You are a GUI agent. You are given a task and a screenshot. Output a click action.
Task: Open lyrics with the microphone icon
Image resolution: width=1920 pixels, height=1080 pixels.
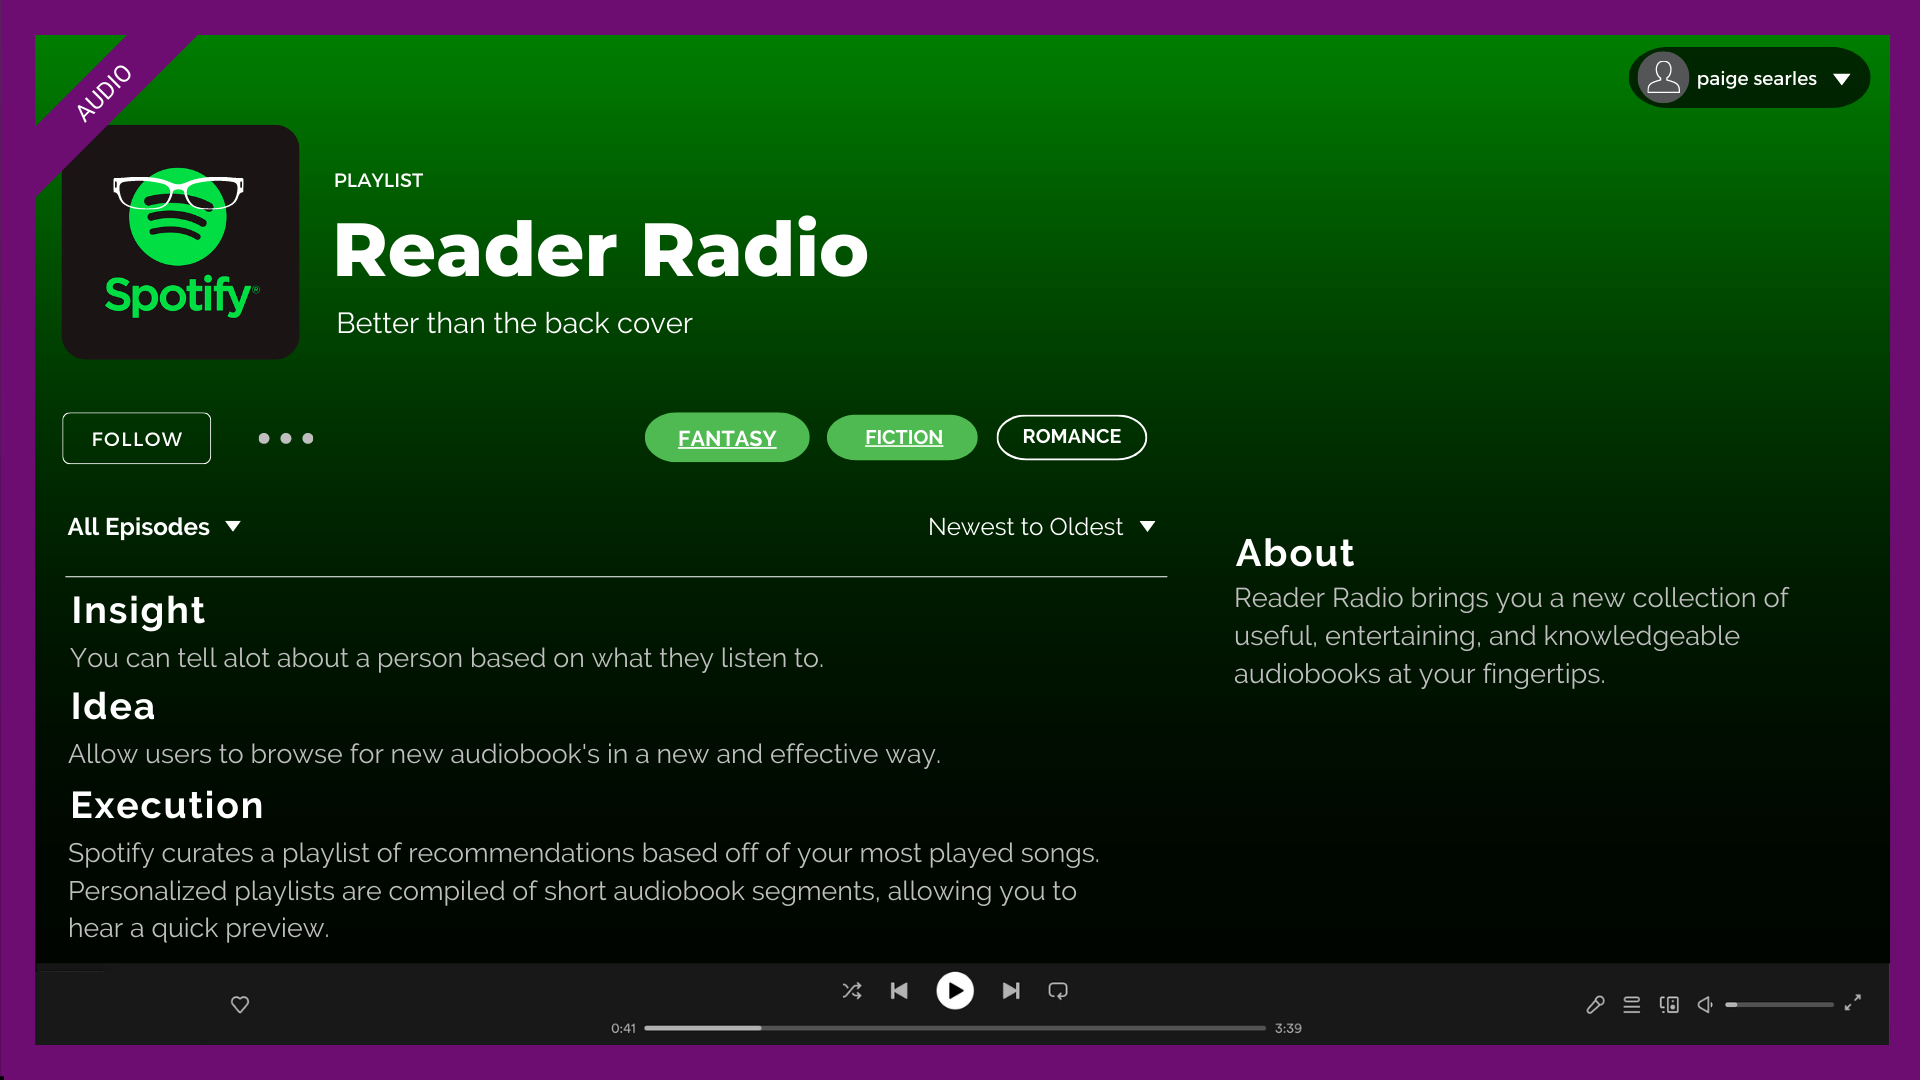pos(1595,1005)
